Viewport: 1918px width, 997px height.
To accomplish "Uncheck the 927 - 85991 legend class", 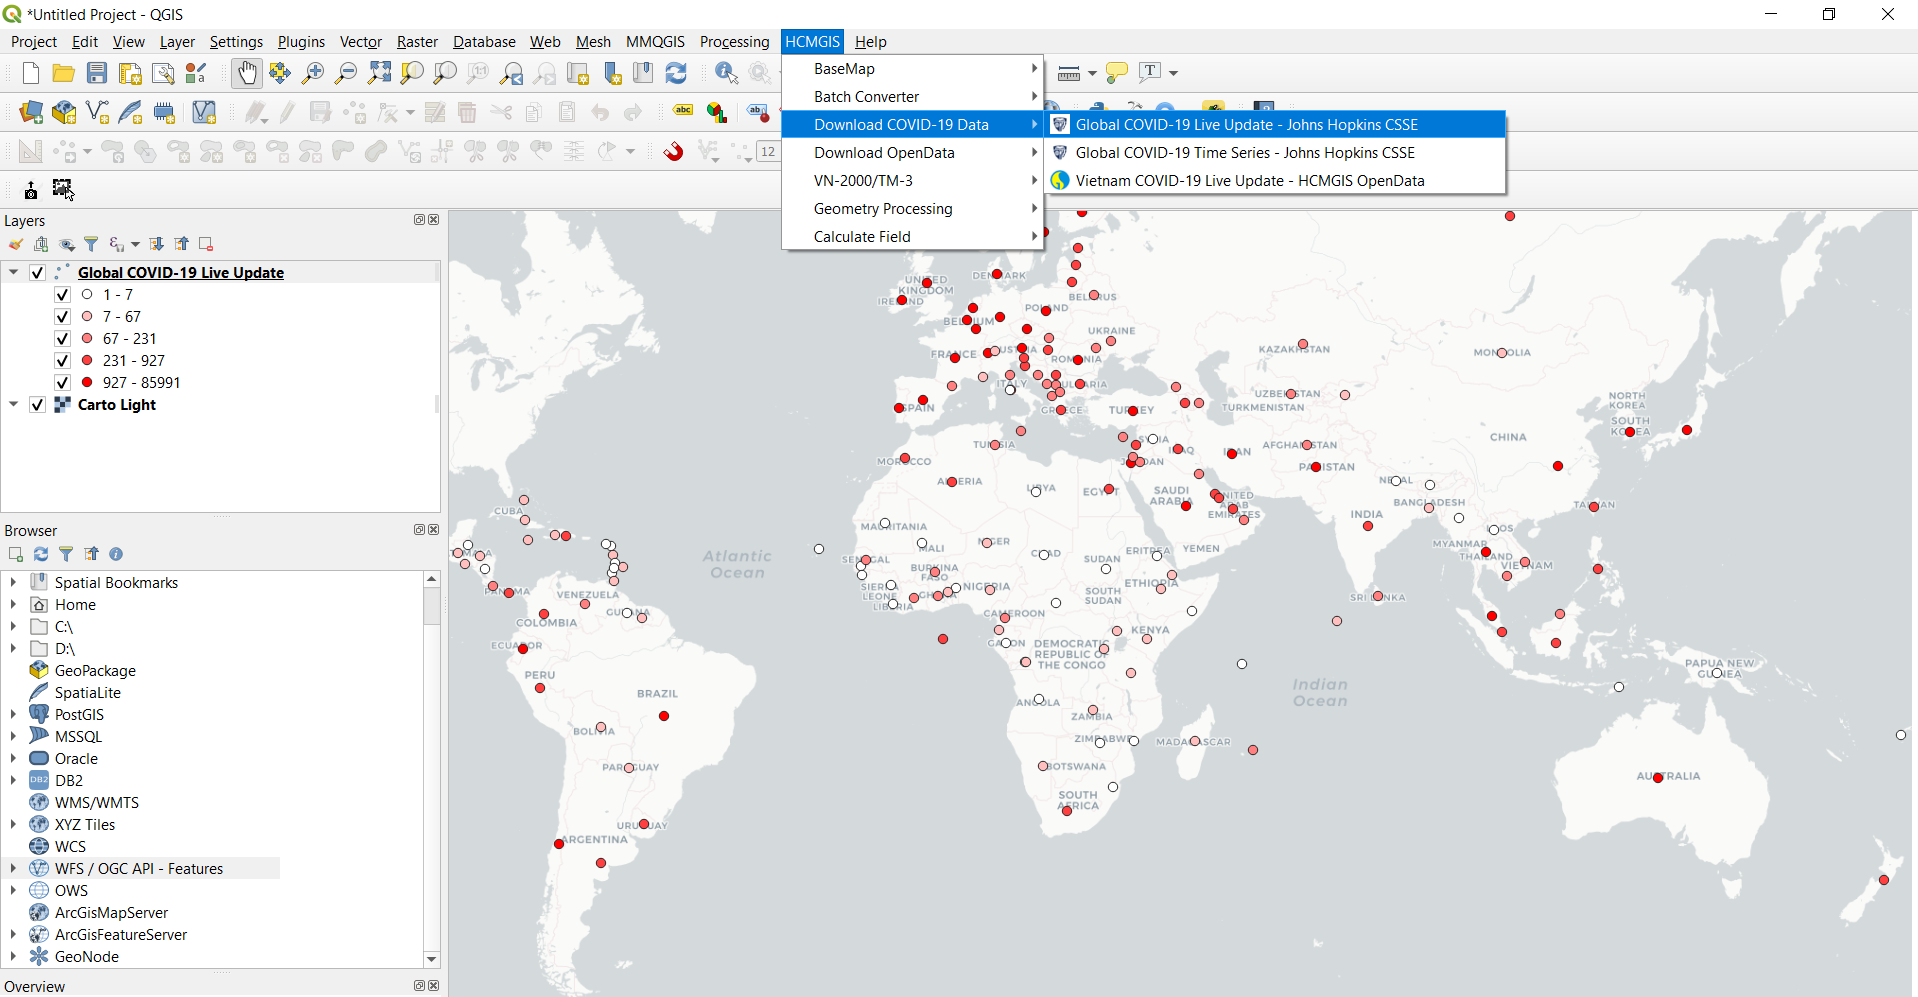I will tap(62, 383).
